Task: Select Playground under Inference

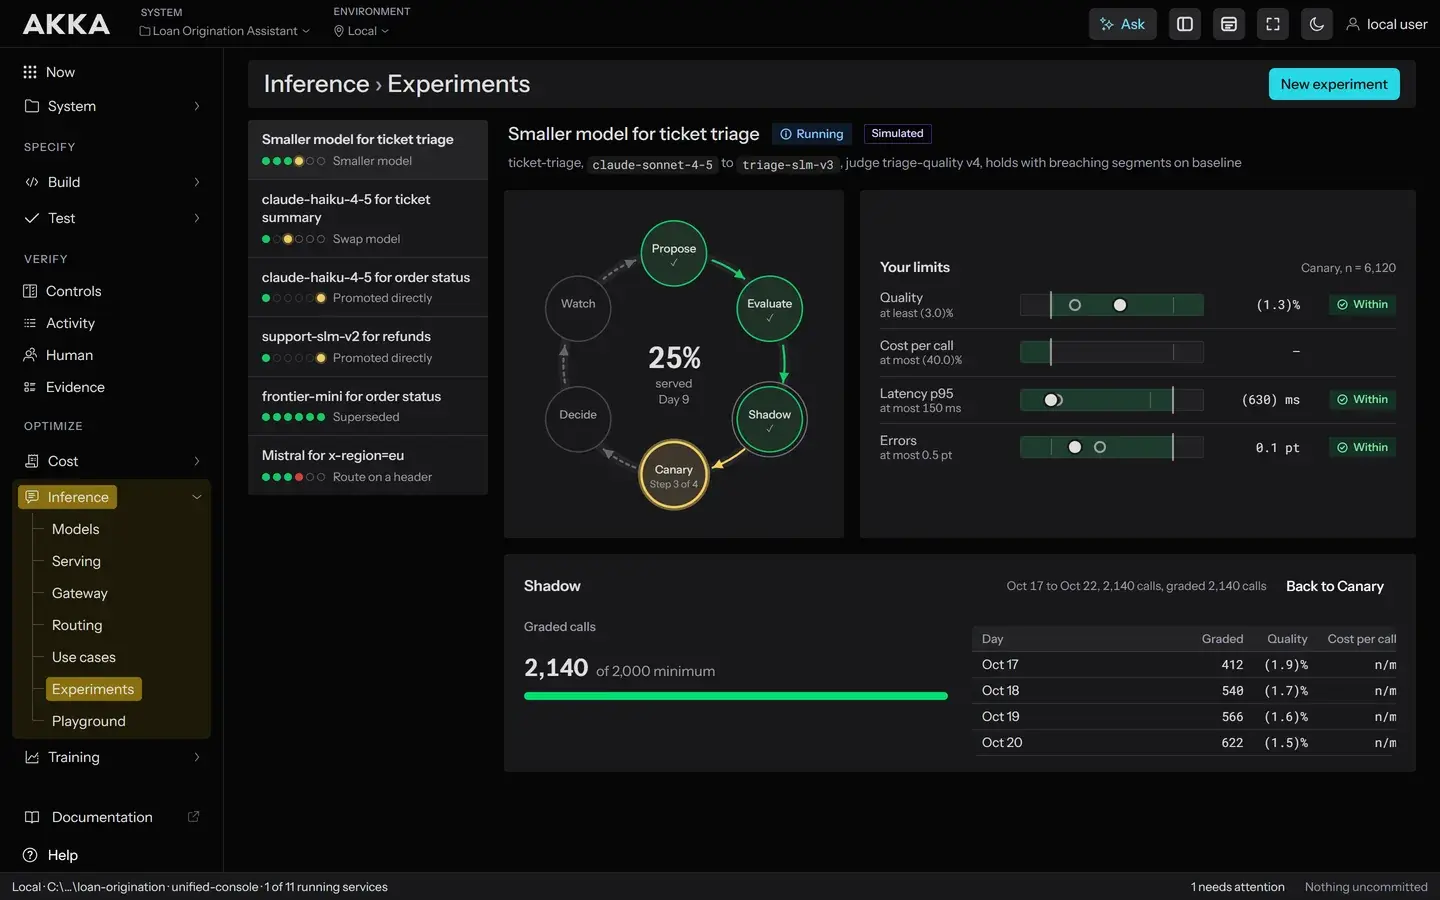Action: pos(89,721)
